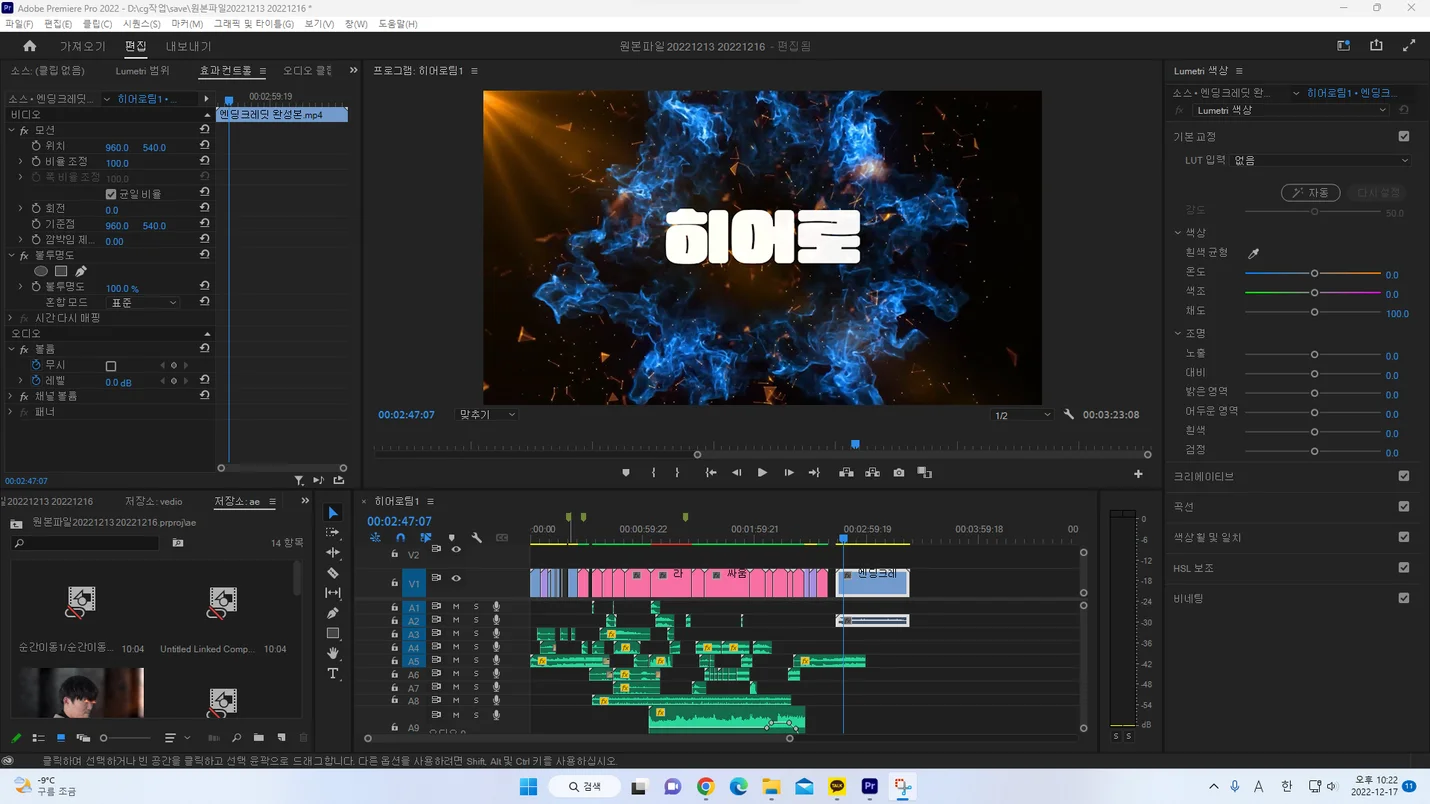1430x804 pixels.
Task: Switch to the Import workspace tab
Action: [82, 47]
